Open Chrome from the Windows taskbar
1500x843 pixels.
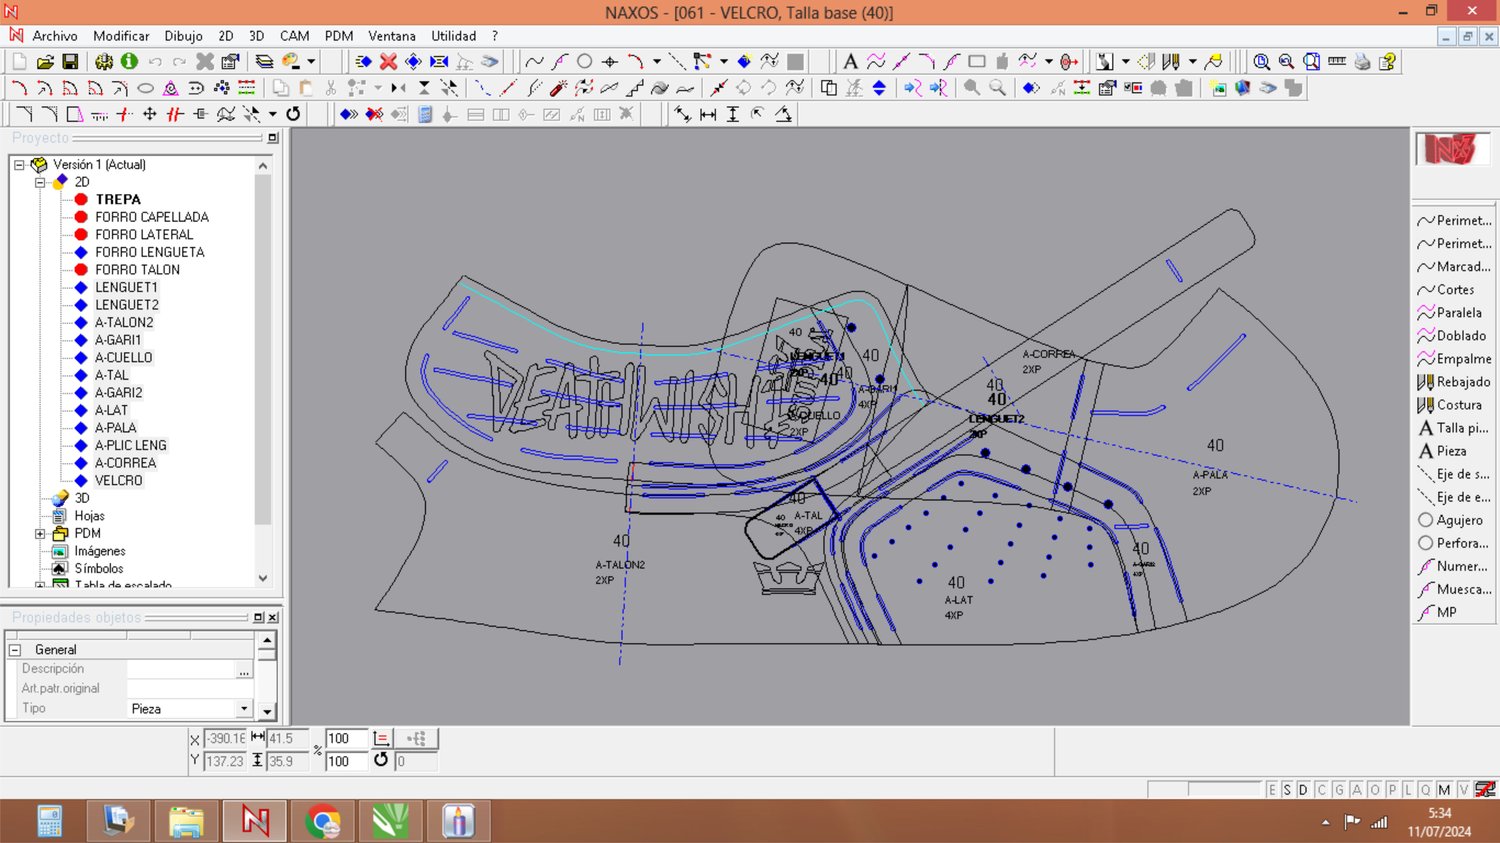pyautogui.click(x=322, y=822)
